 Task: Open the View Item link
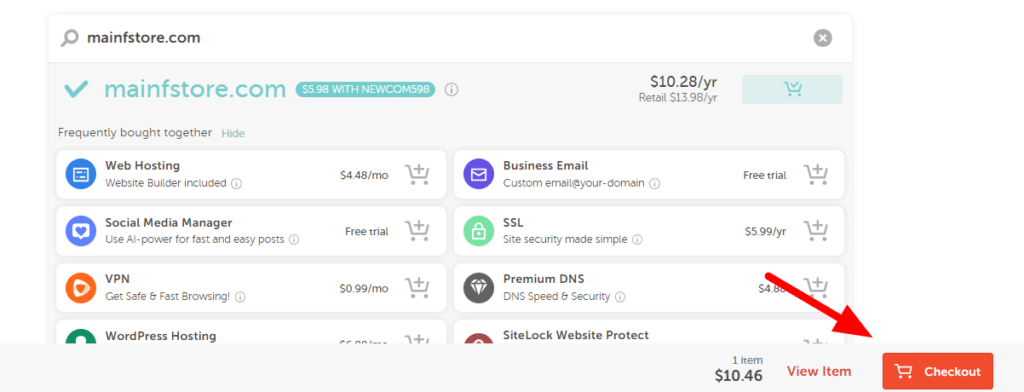coord(819,372)
